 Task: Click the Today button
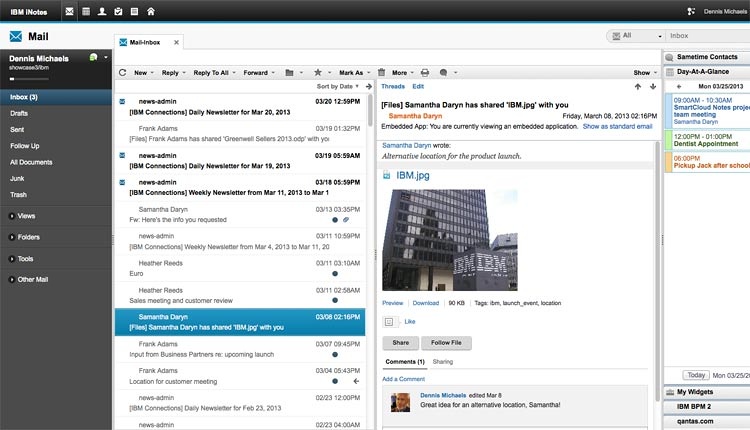pos(696,375)
